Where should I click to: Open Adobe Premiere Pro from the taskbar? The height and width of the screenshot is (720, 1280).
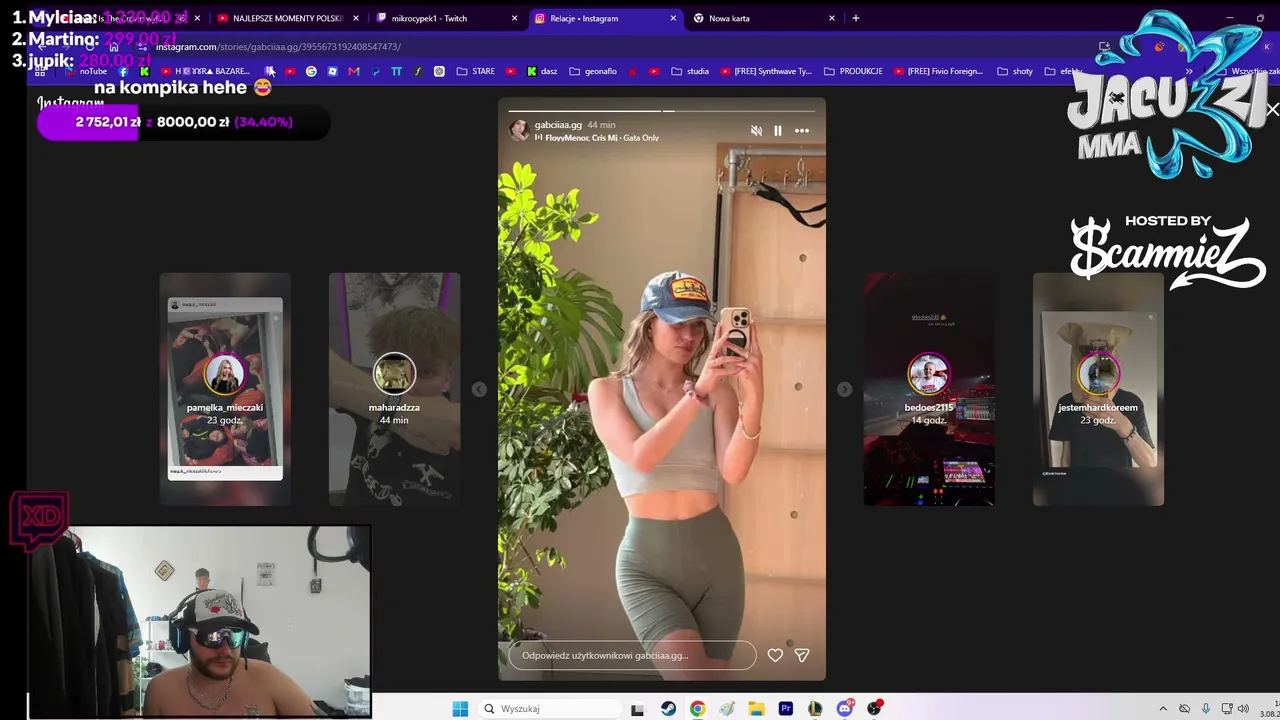pyautogui.click(x=786, y=709)
